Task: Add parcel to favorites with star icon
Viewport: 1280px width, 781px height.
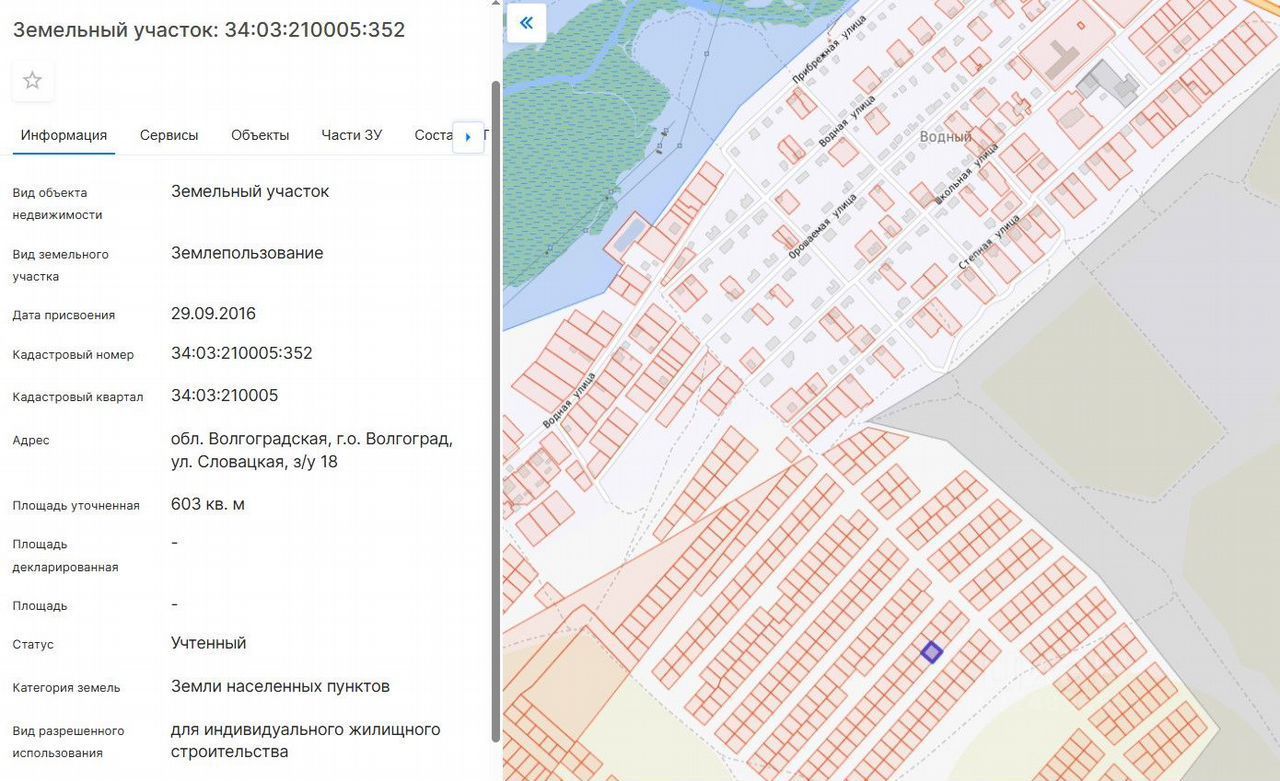Action: click(32, 81)
